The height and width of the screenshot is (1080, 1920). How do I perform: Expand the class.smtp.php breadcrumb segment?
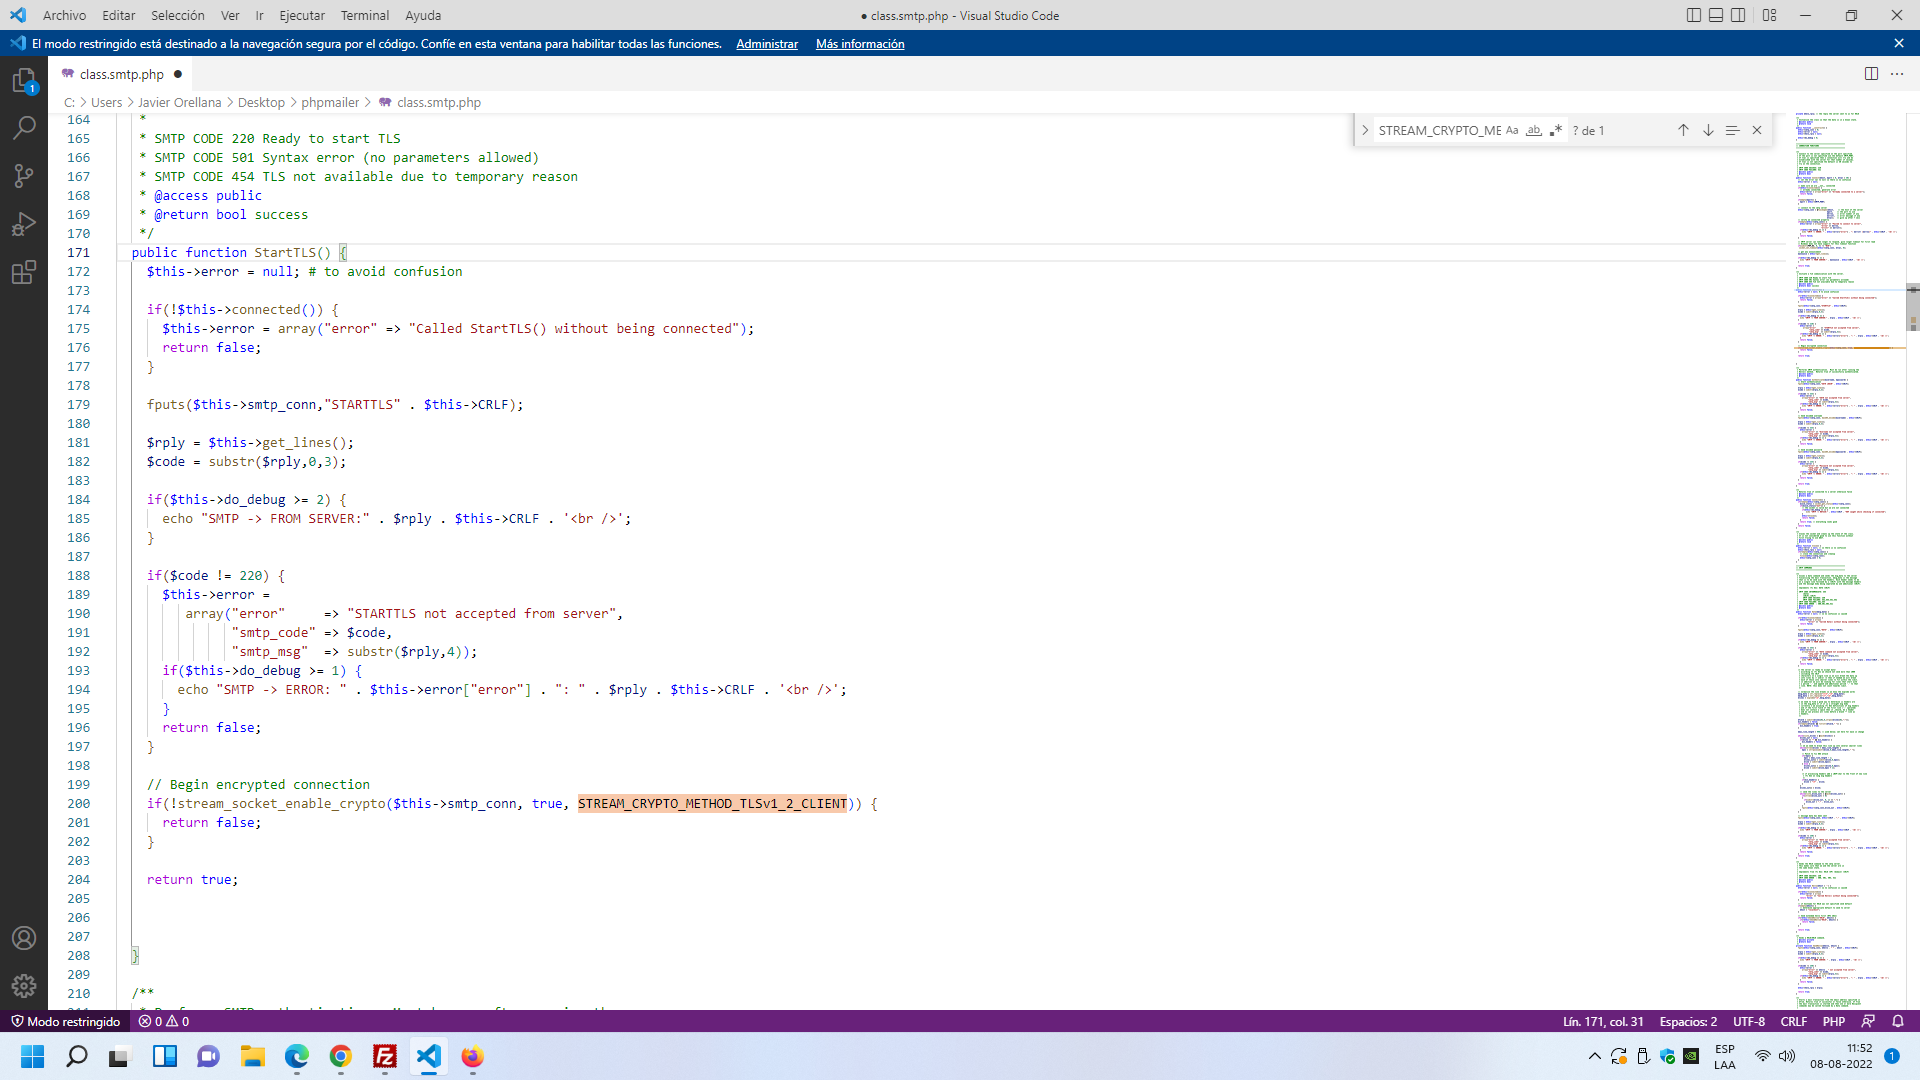click(x=439, y=102)
